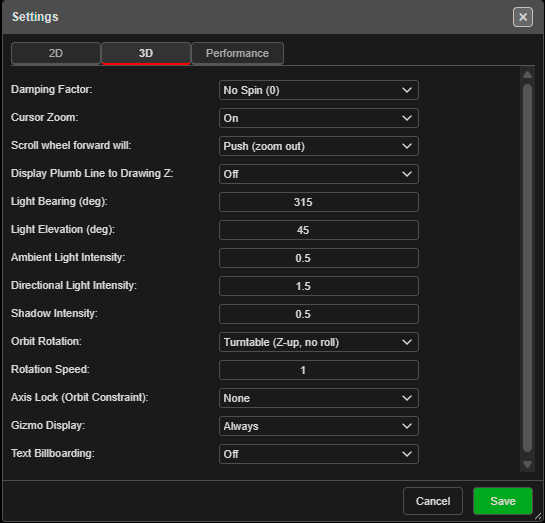Expand Axis Lock (Orbit Constraint) dropdown
The width and height of the screenshot is (545, 523).
pyautogui.click(x=319, y=398)
